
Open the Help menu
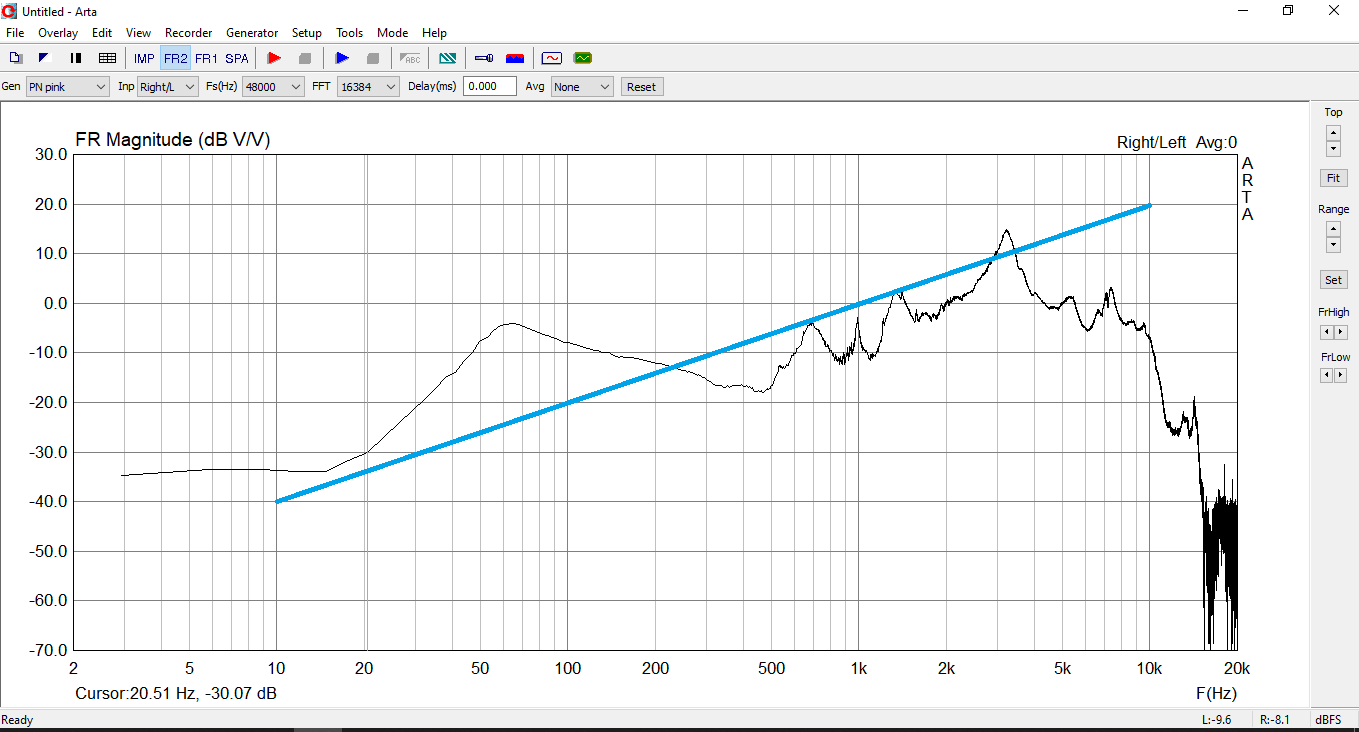[435, 33]
